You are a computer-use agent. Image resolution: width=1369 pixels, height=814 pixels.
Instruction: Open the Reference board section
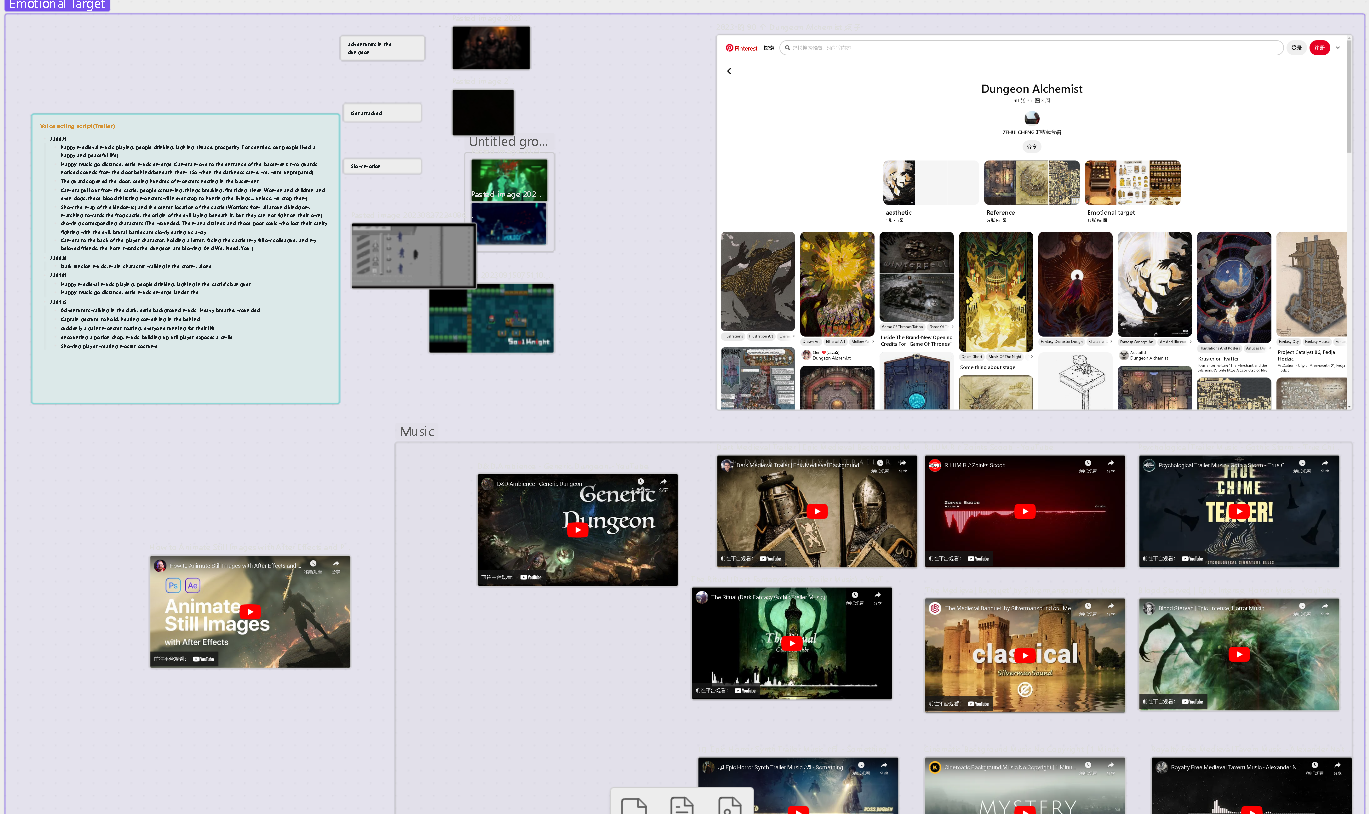pyautogui.click(x=1031, y=183)
